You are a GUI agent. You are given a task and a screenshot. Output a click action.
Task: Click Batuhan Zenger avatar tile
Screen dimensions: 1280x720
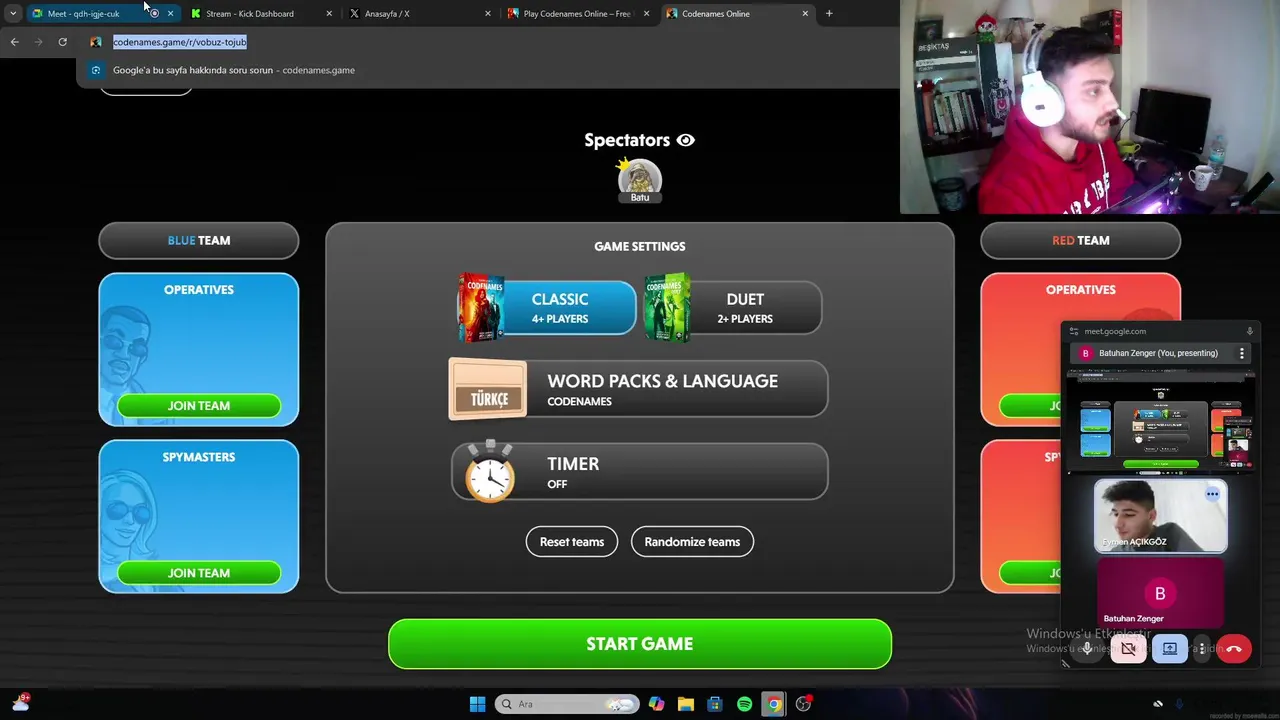(1160, 593)
